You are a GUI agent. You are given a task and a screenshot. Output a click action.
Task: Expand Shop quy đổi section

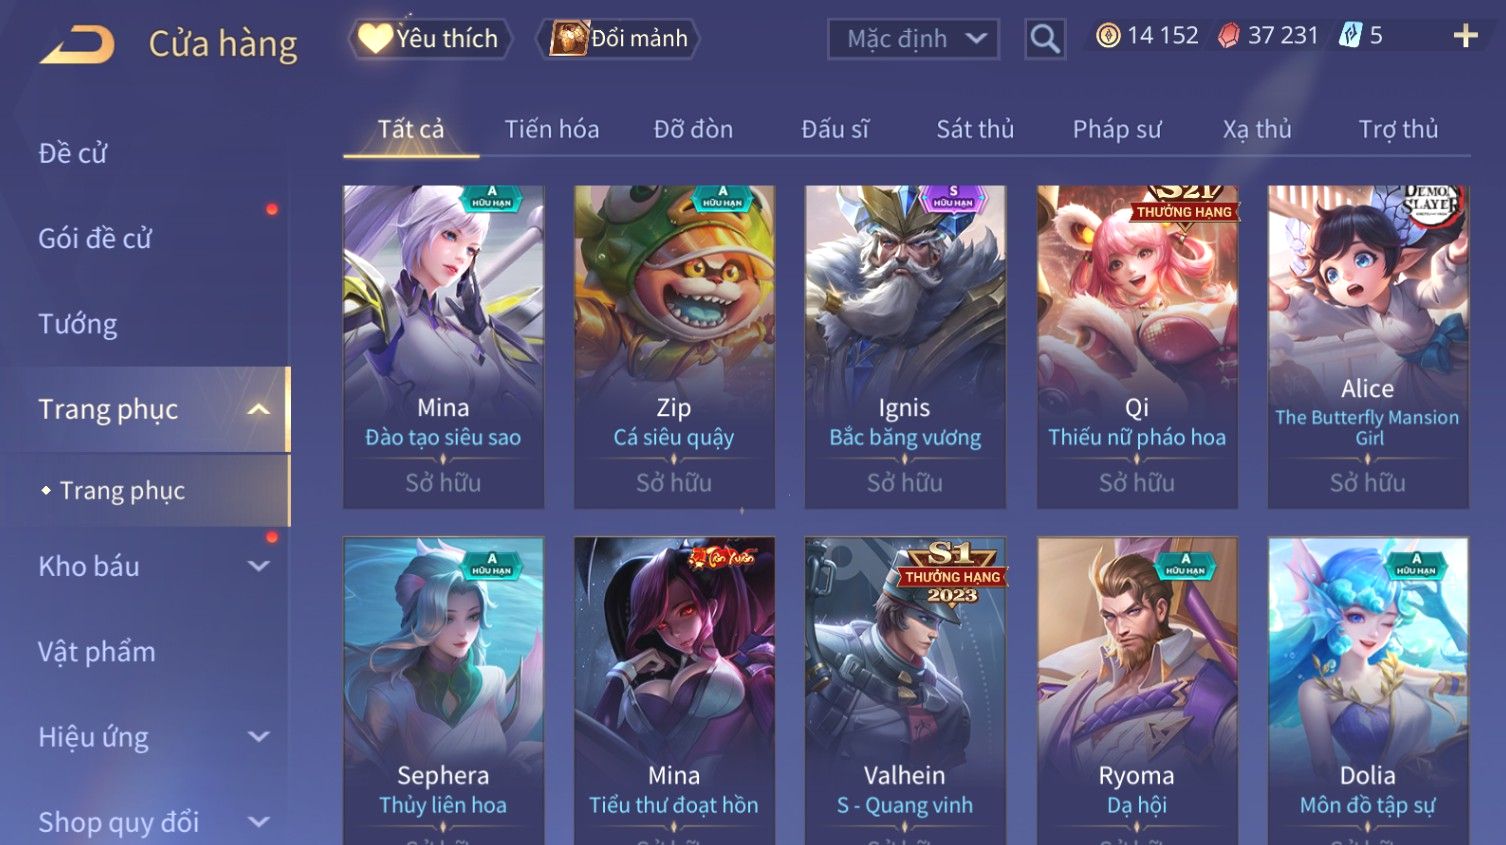258,822
